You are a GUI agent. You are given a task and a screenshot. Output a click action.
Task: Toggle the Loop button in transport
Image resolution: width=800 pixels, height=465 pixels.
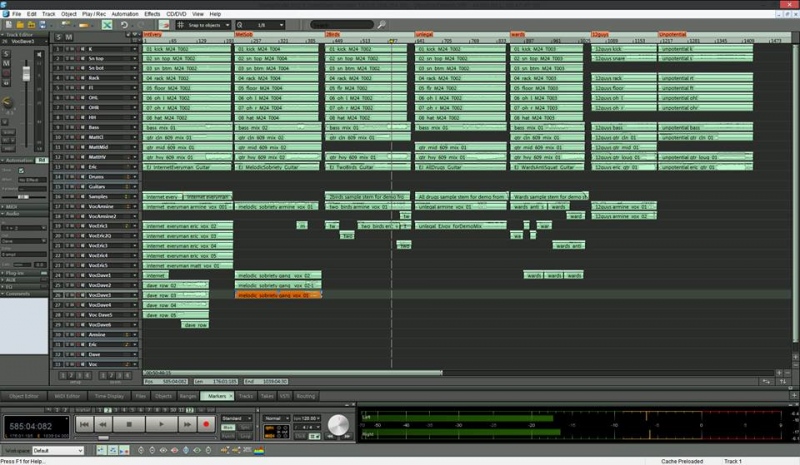point(246,436)
